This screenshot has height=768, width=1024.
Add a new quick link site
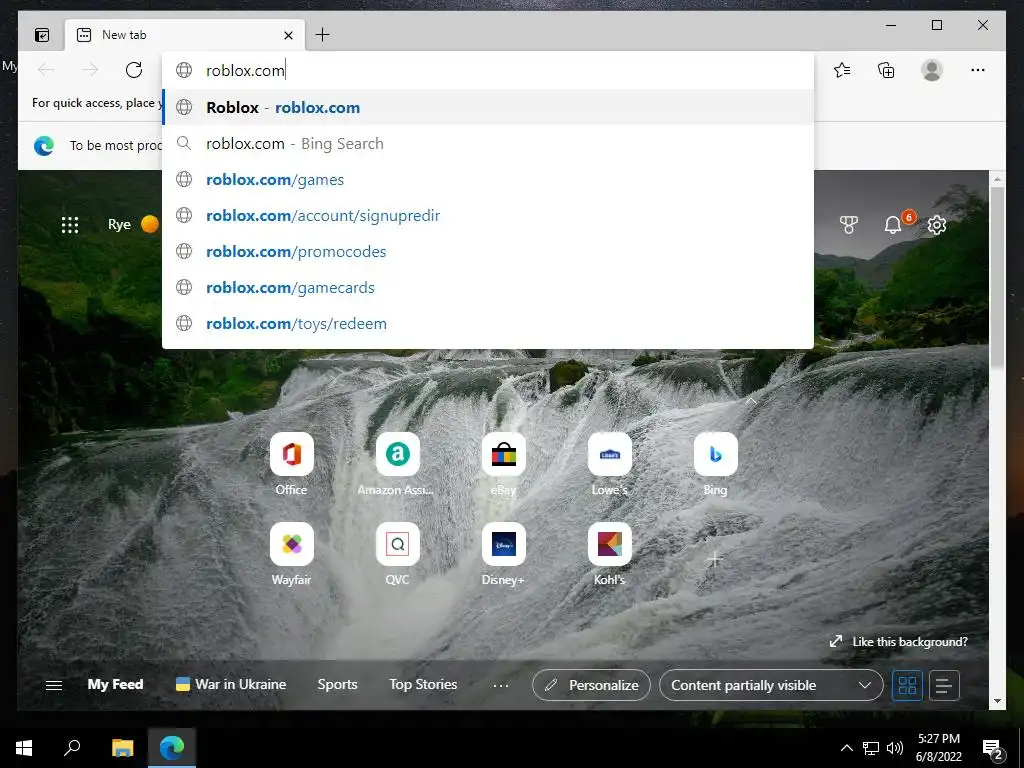(716, 559)
